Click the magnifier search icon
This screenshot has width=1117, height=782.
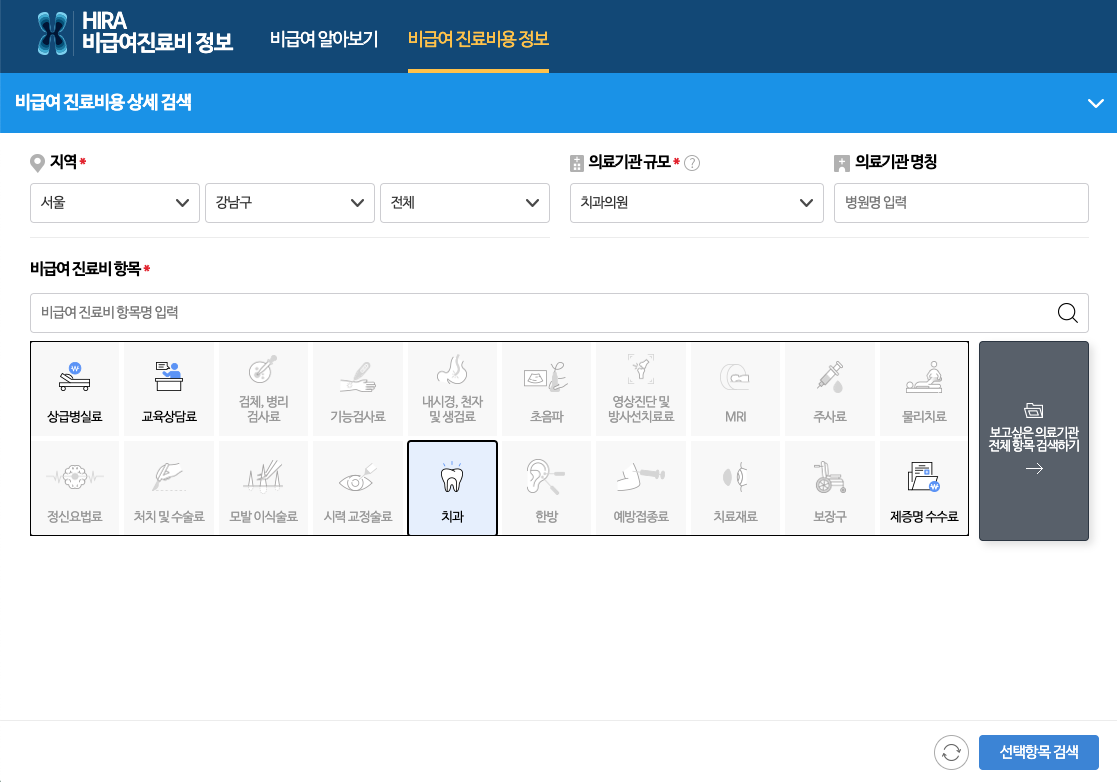(x=1070, y=312)
